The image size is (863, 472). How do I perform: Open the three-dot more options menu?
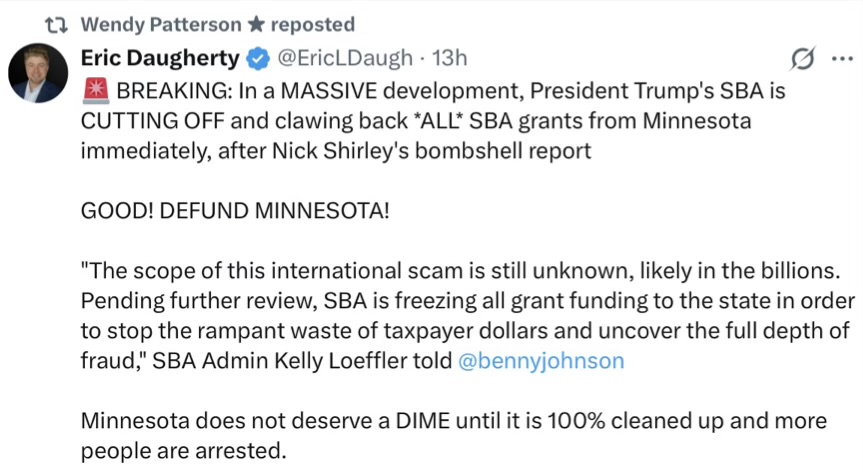click(840, 59)
